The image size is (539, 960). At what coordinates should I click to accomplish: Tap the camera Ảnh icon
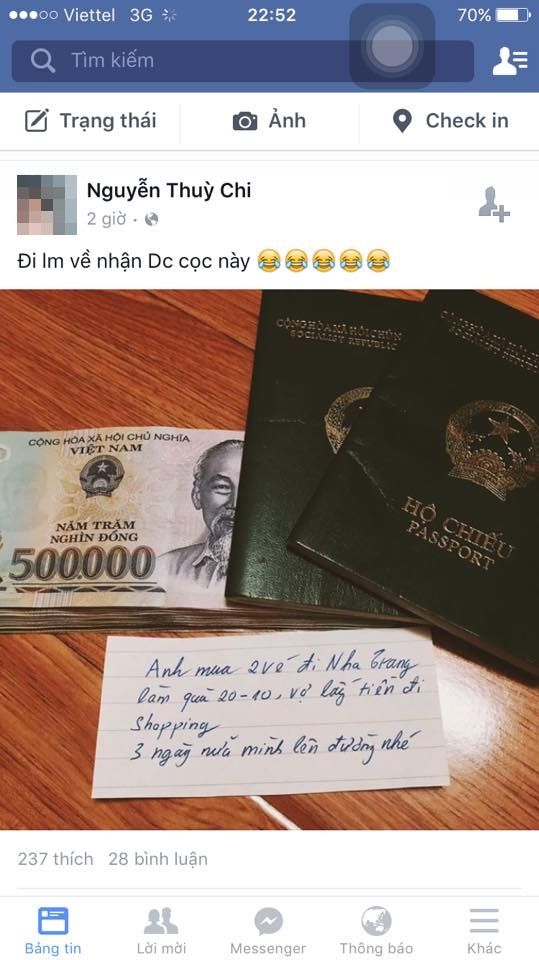245,121
